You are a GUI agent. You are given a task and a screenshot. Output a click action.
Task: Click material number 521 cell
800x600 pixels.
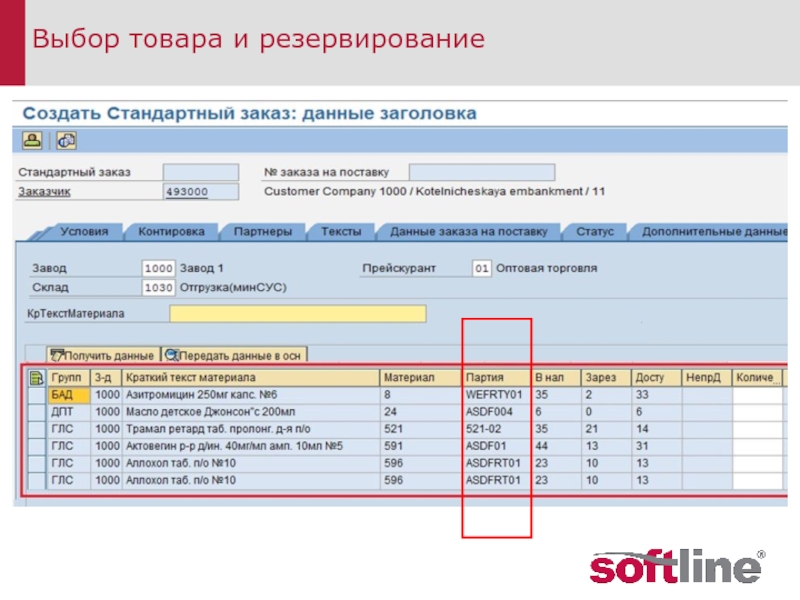[421, 429]
